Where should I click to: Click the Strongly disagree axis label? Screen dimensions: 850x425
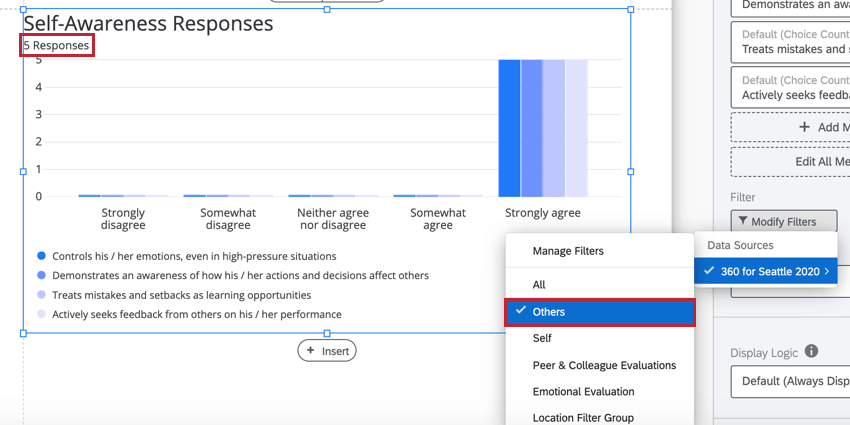coord(123,219)
